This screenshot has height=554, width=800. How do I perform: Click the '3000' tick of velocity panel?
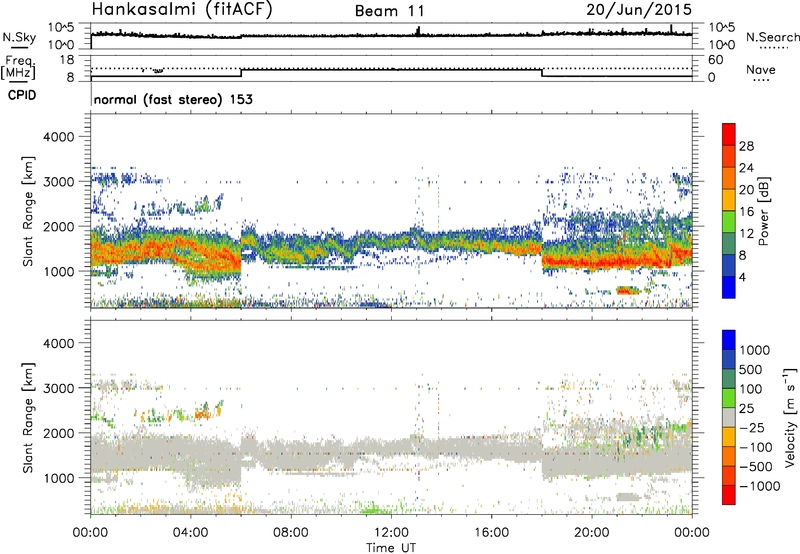58,388
